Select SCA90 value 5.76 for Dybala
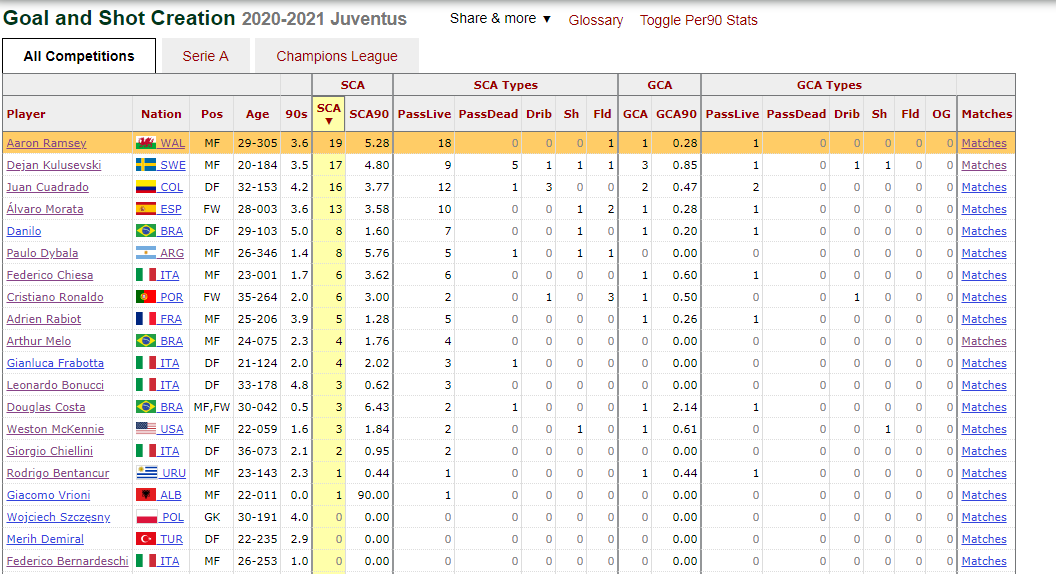The width and height of the screenshot is (1056, 574). point(376,253)
